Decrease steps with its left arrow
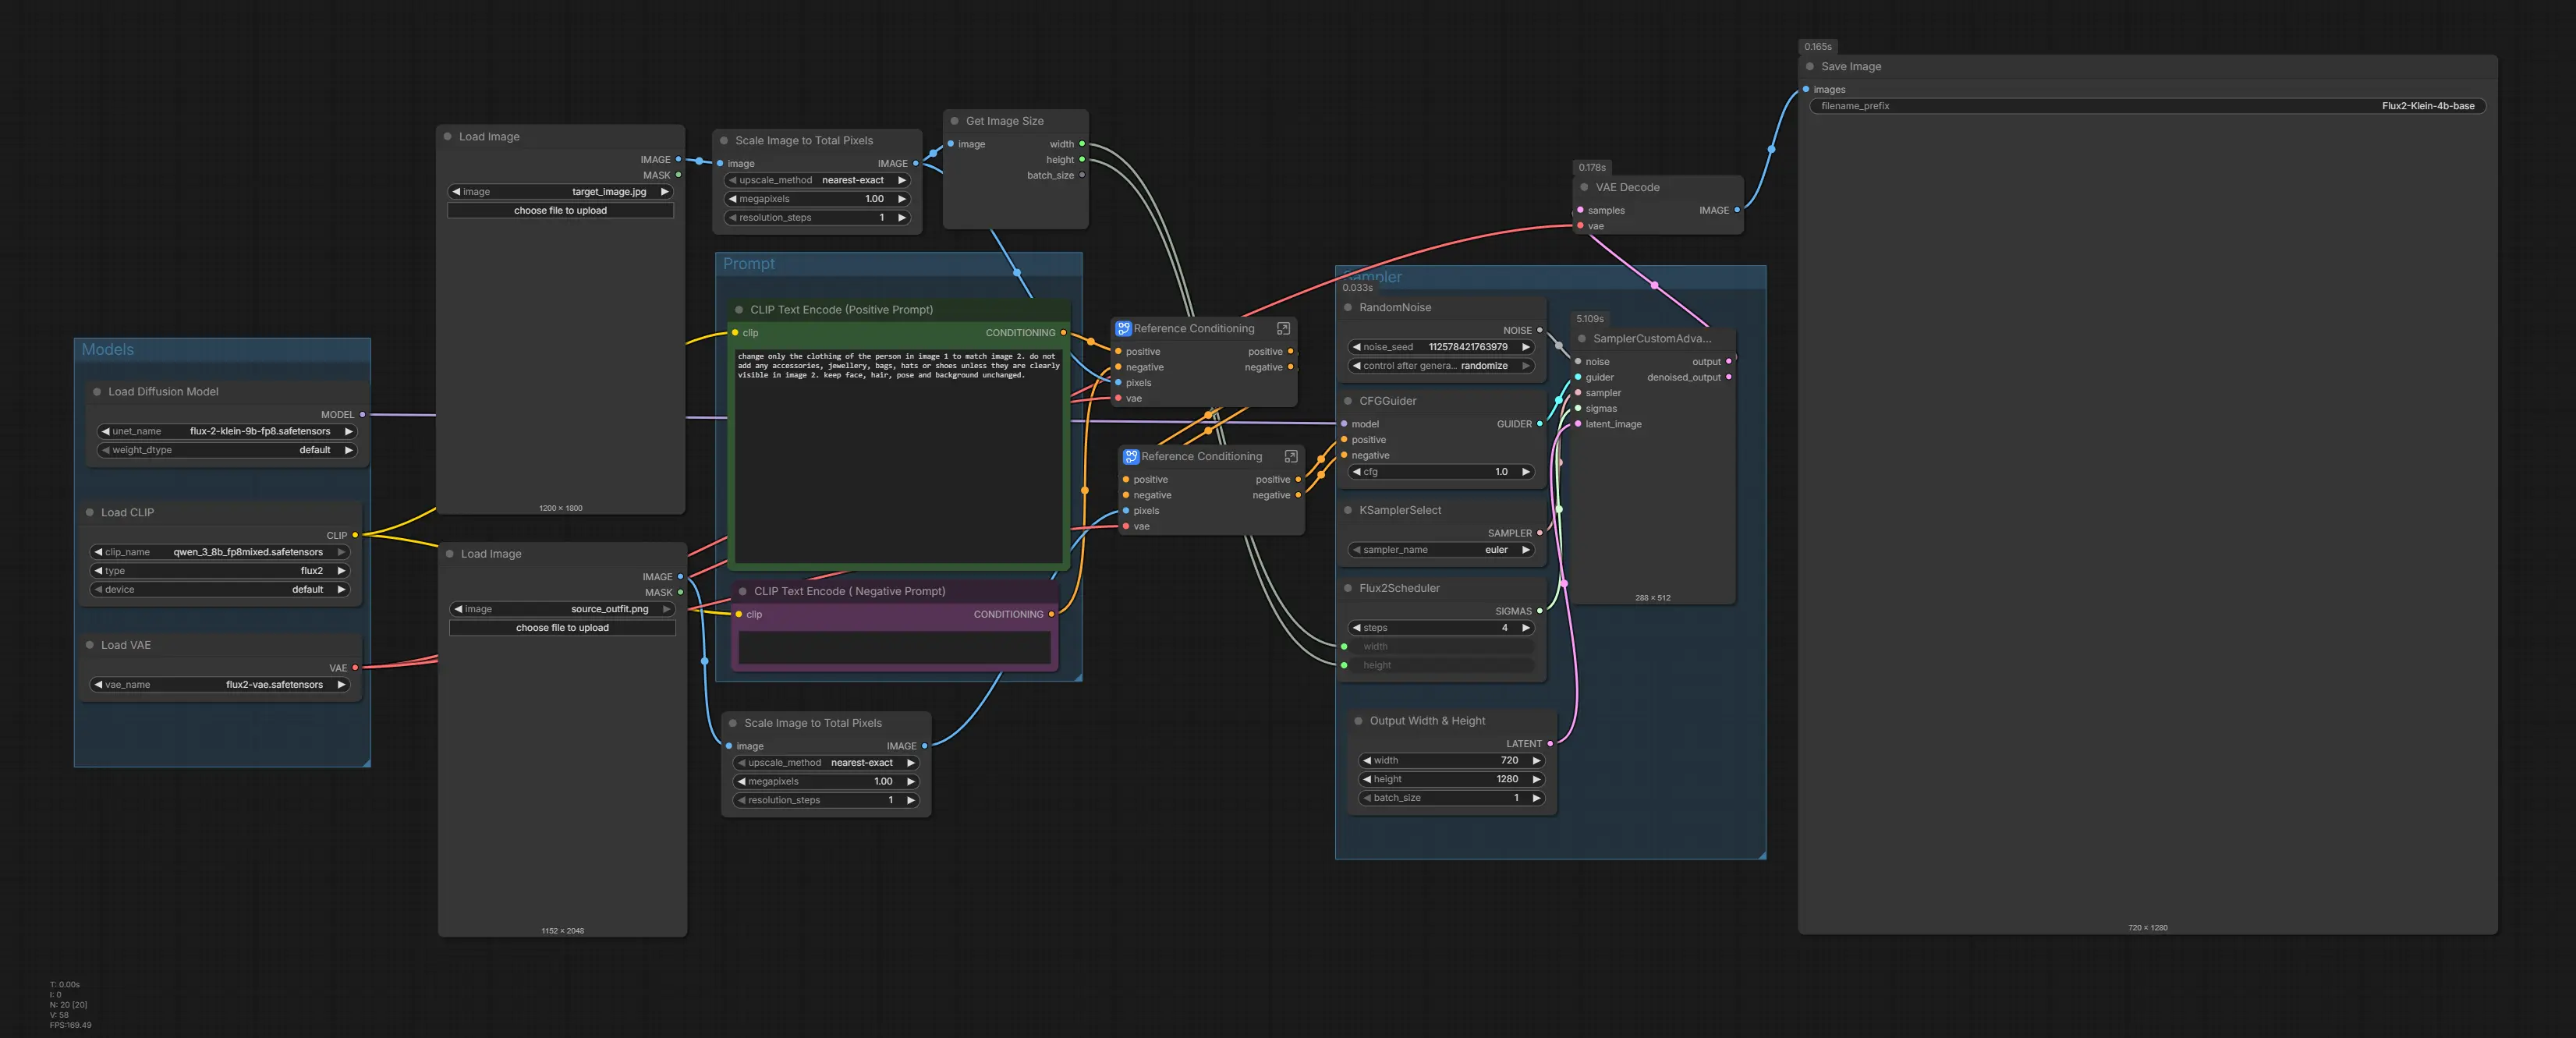The image size is (2576, 1038). click(1356, 628)
